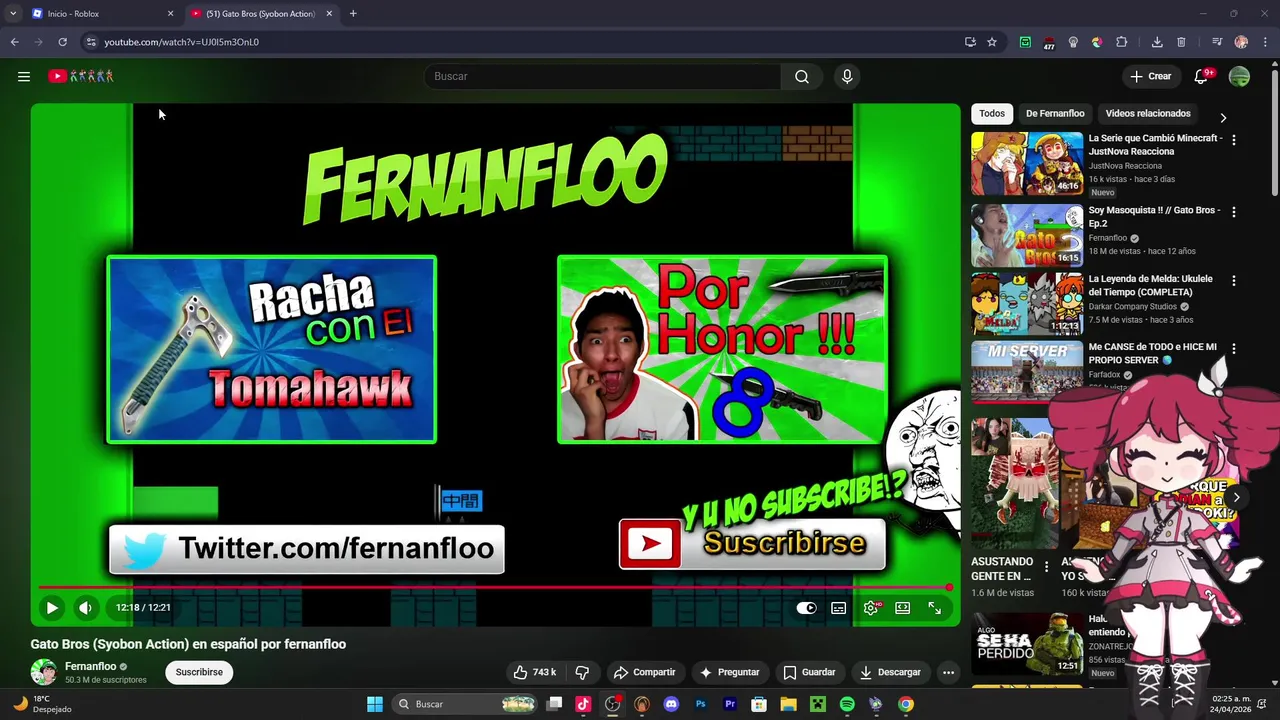This screenshot has height=720, width=1280.
Task: Open options for Me CANSE de TODO video
Action: [1233, 349]
